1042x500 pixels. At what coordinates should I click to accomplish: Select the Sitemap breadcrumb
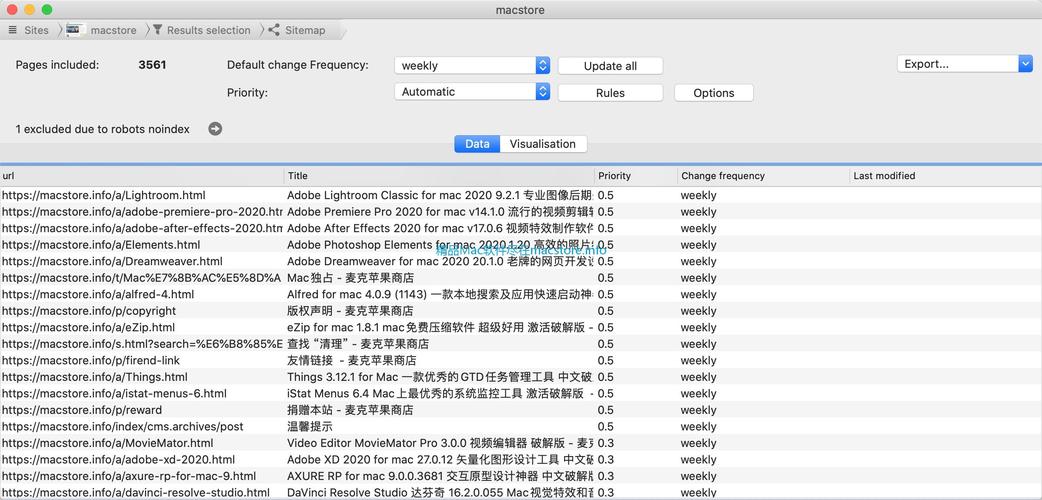point(305,30)
